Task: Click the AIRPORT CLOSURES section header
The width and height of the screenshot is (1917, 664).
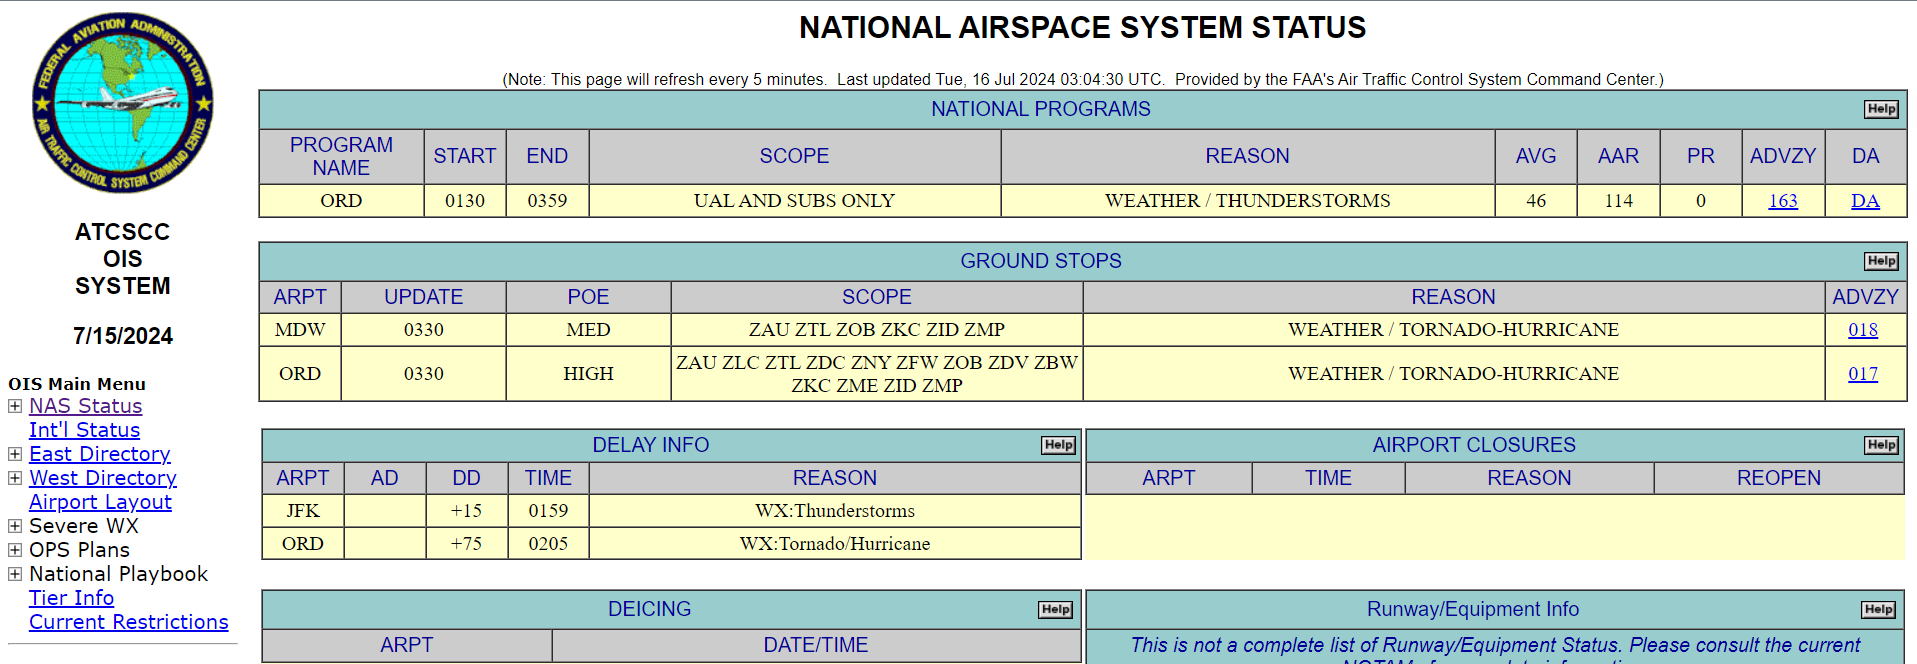Action: click(1474, 445)
